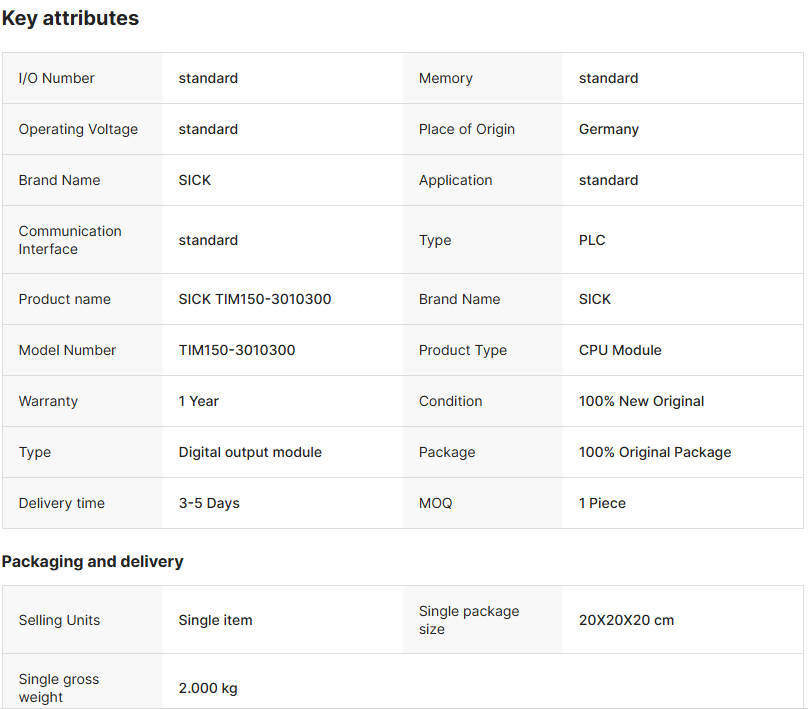Click the Operating Voltage label
Screen dimensions: 808x709
coord(78,129)
